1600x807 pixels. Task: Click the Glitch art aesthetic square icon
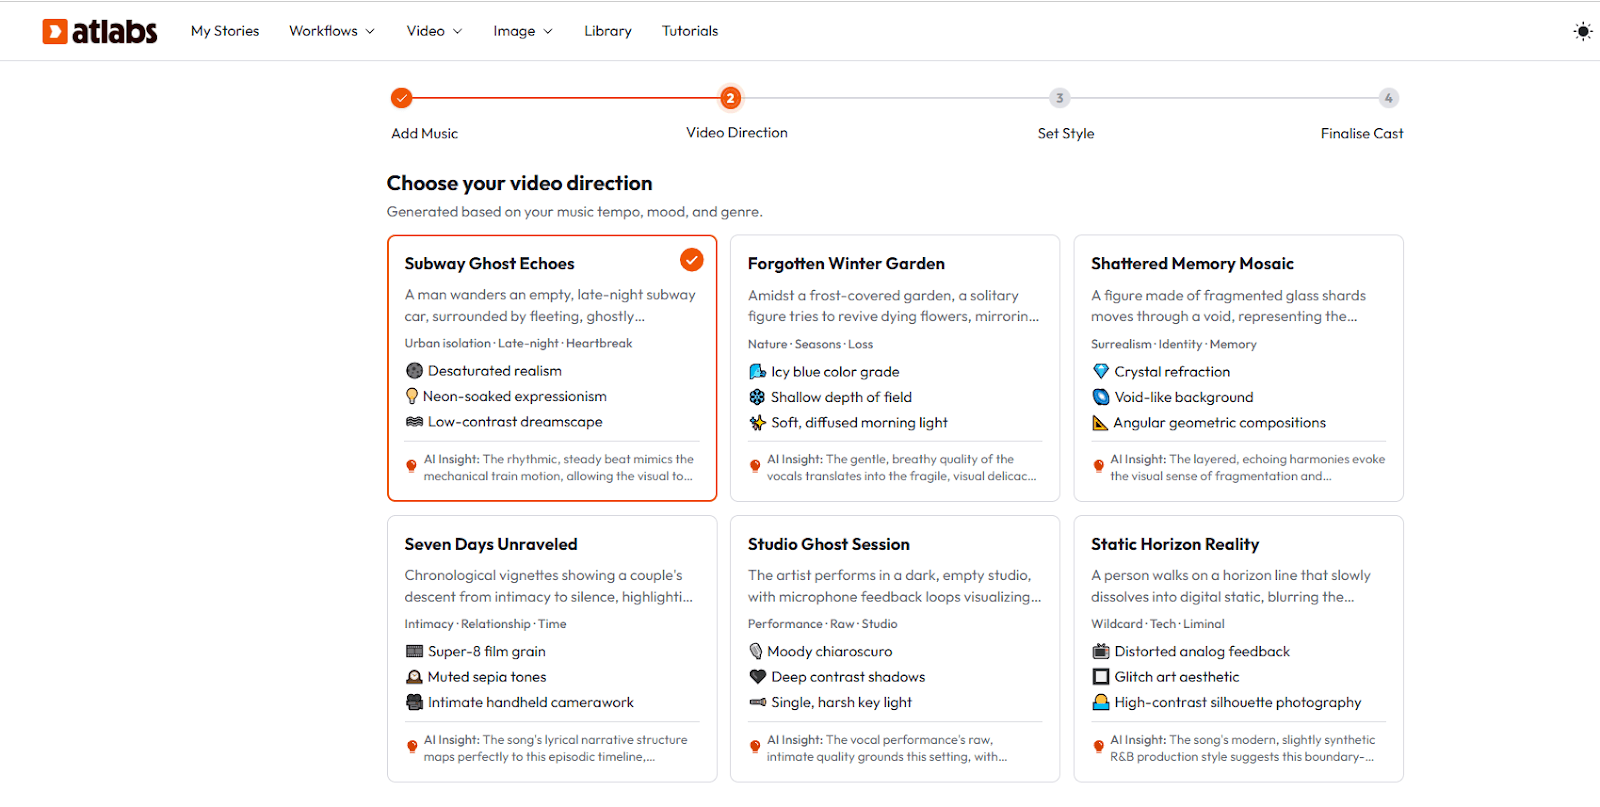click(1101, 677)
